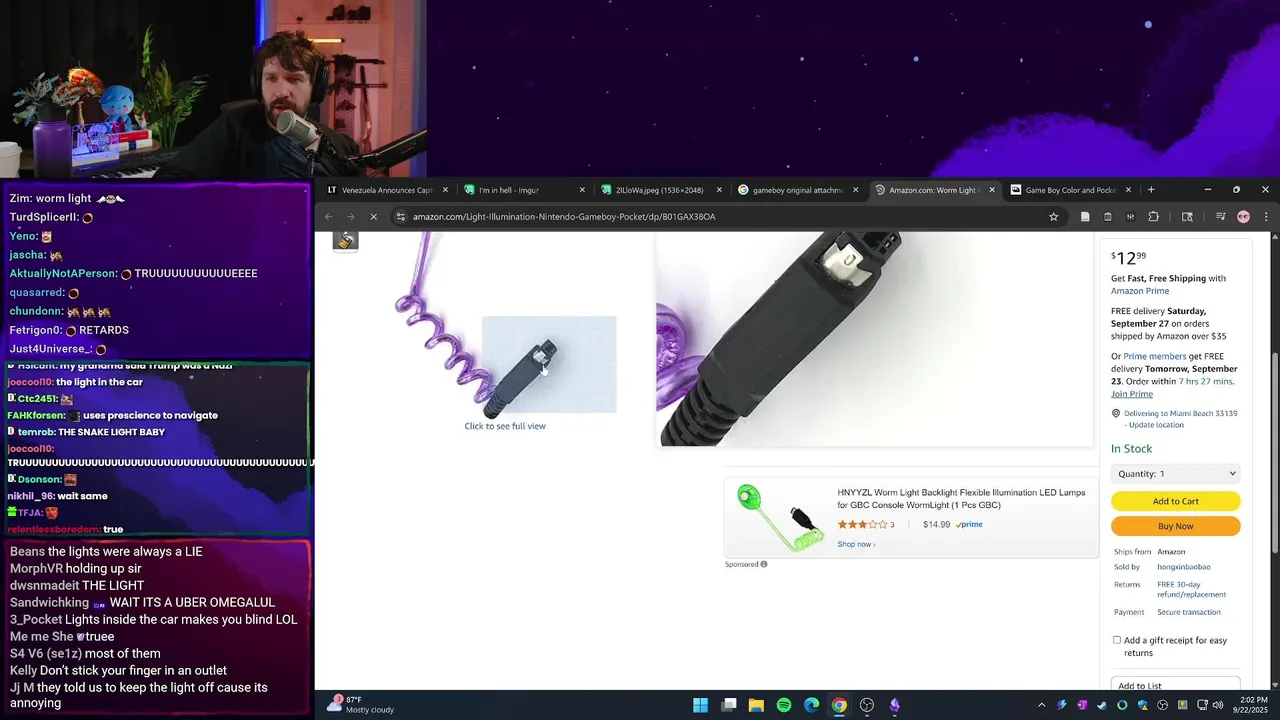Check Add a gift receipt checkbox
Image resolution: width=1280 pixels, height=720 pixels.
click(x=1116, y=640)
